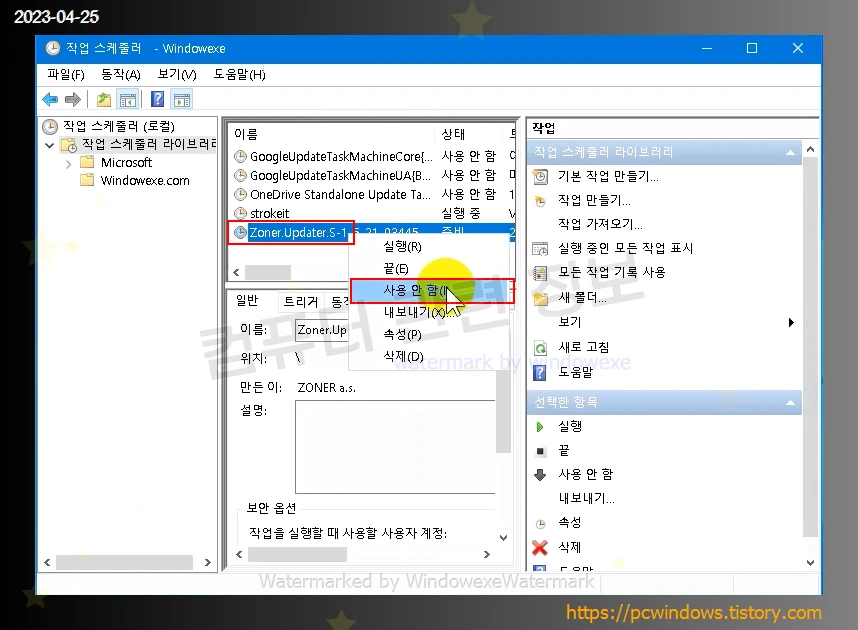The width and height of the screenshot is (858, 630).
Task: Toggle the console tree pane toolbar icon
Action: (127, 100)
